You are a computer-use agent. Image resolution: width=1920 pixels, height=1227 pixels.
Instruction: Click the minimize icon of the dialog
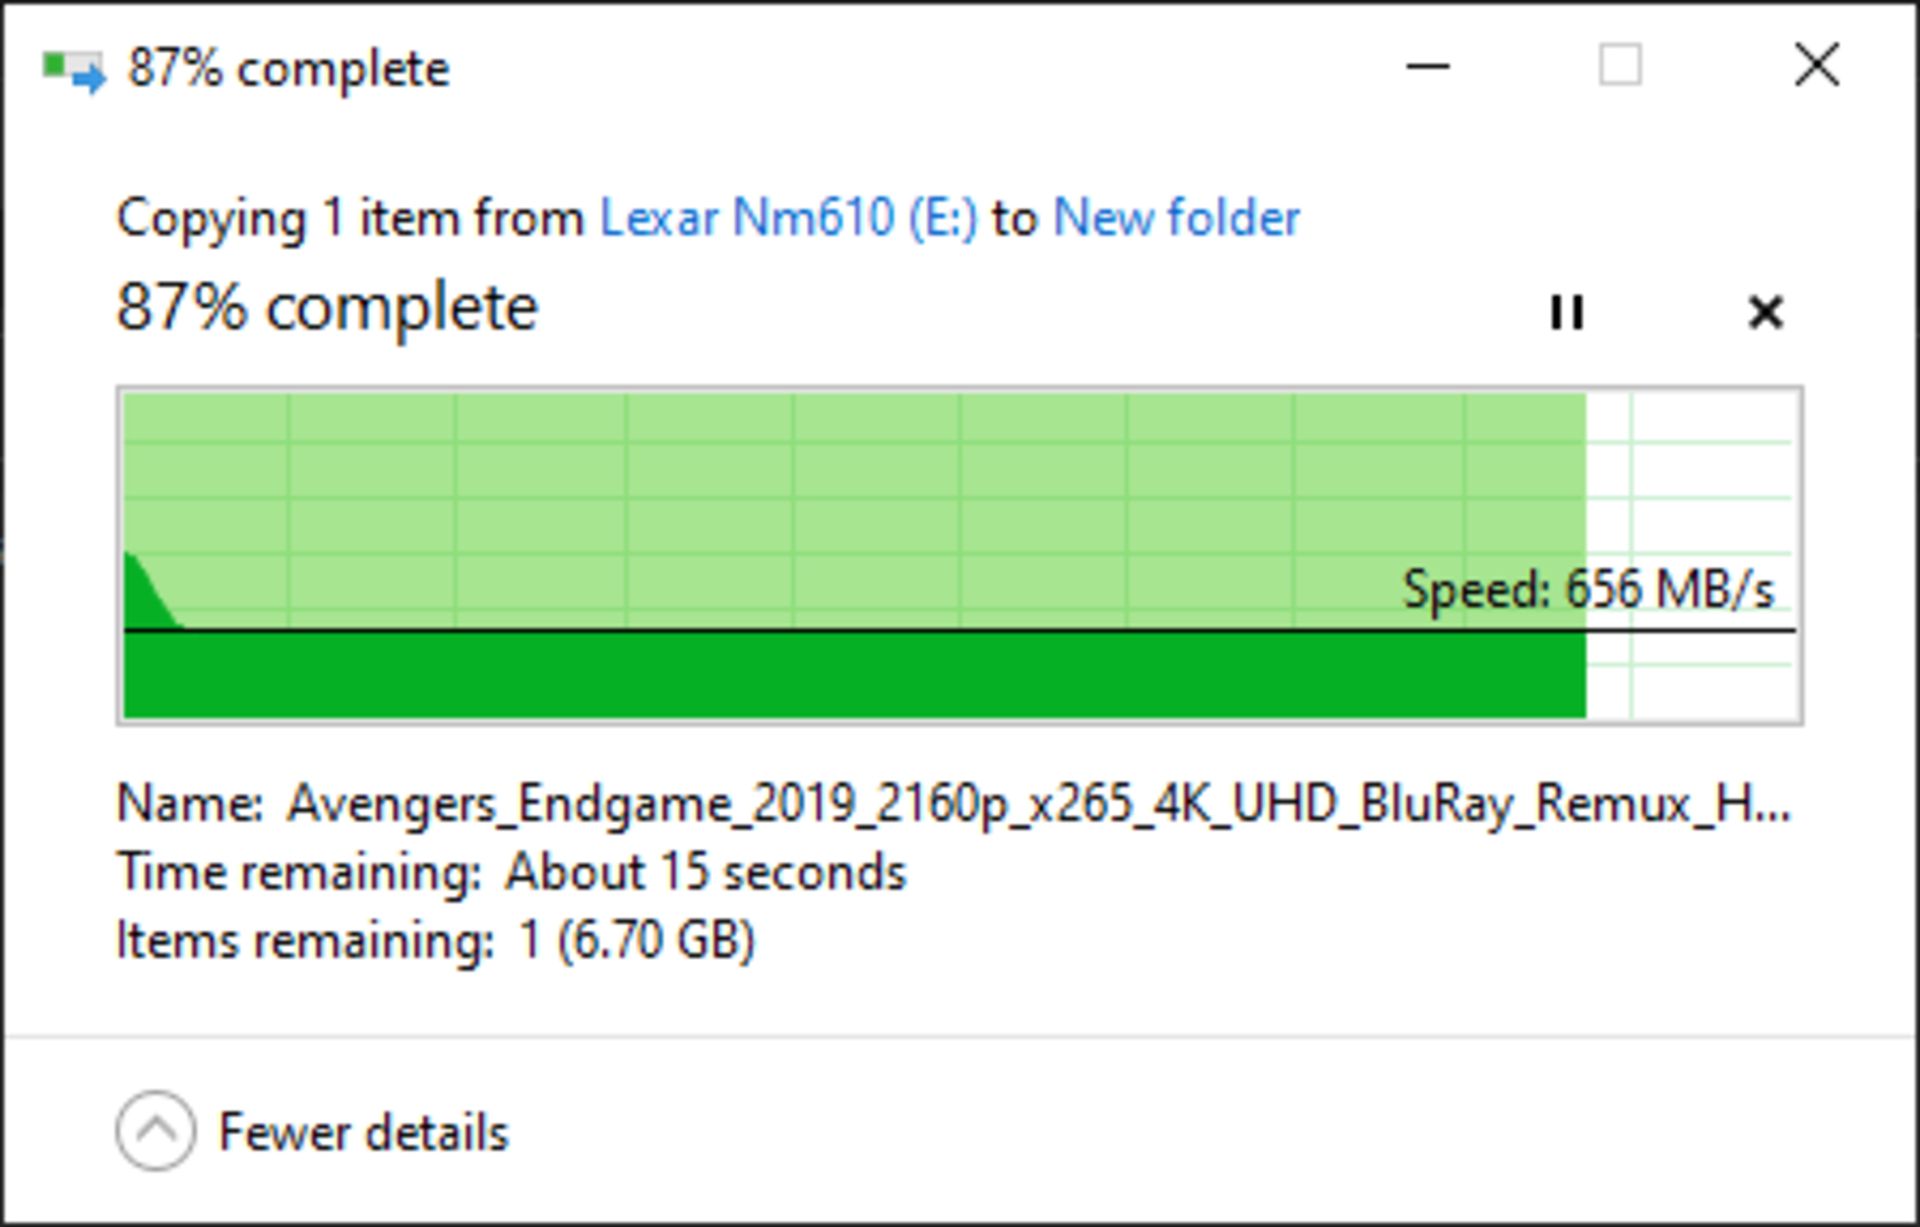coord(1427,65)
